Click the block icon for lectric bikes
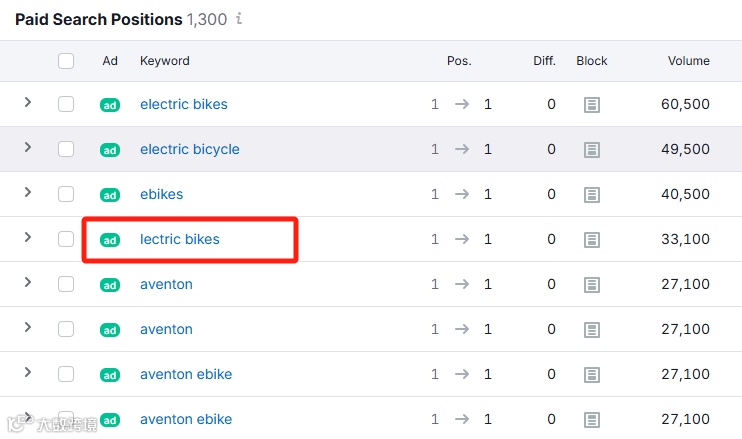 click(592, 239)
